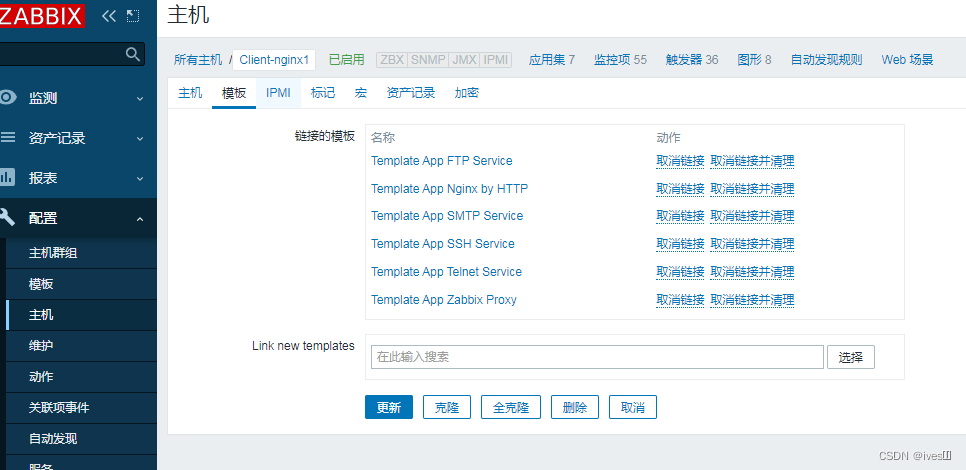Click 取消链接 for Nginx by HTTP
The height and width of the screenshot is (470, 966).
(x=680, y=189)
